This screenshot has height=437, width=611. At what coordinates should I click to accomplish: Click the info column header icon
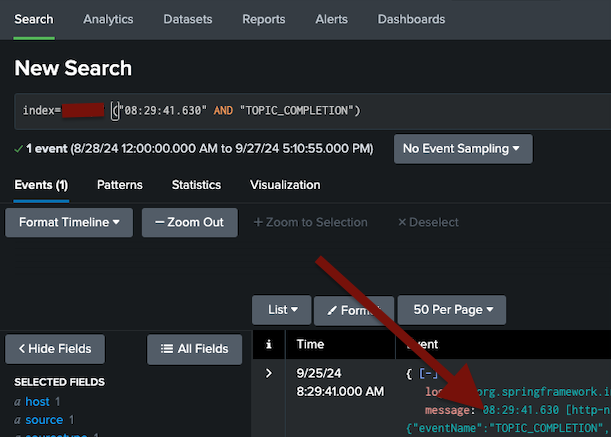(x=268, y=344)
